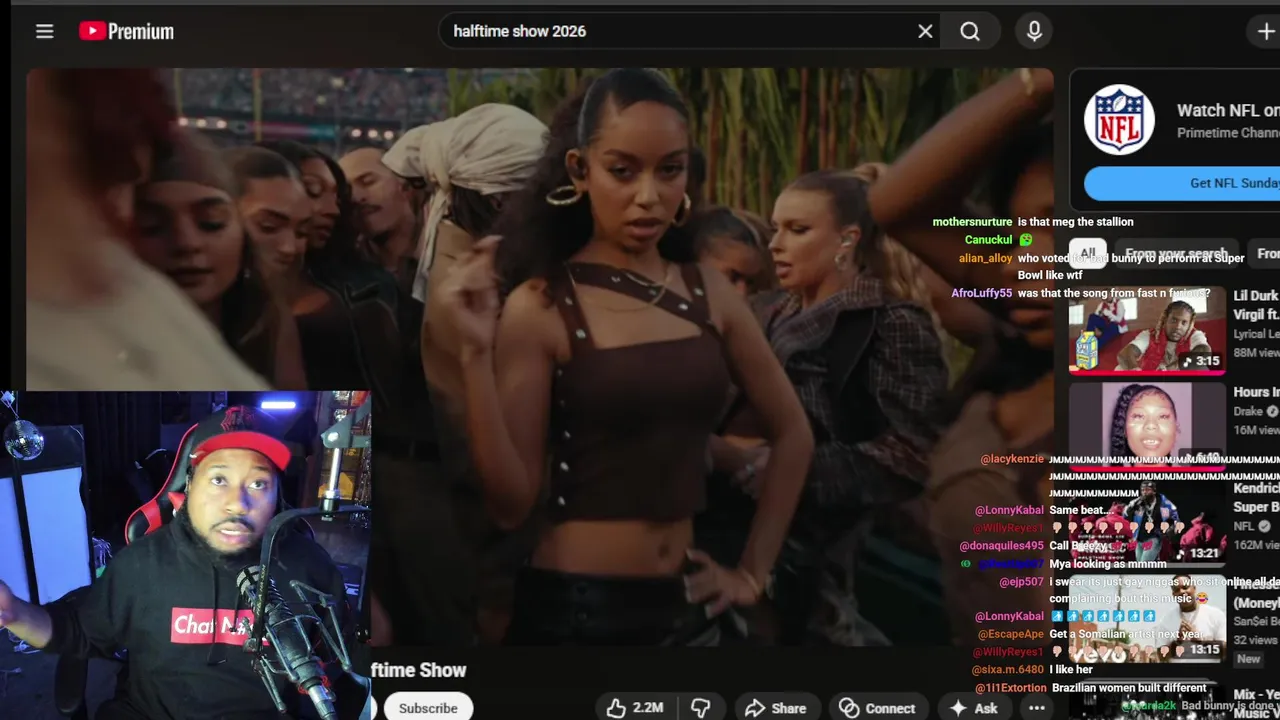Click chat username '@lacykenzie'
This screenshot has height=720, width=1280.
pyautogui.click(x=1012, y=459)
